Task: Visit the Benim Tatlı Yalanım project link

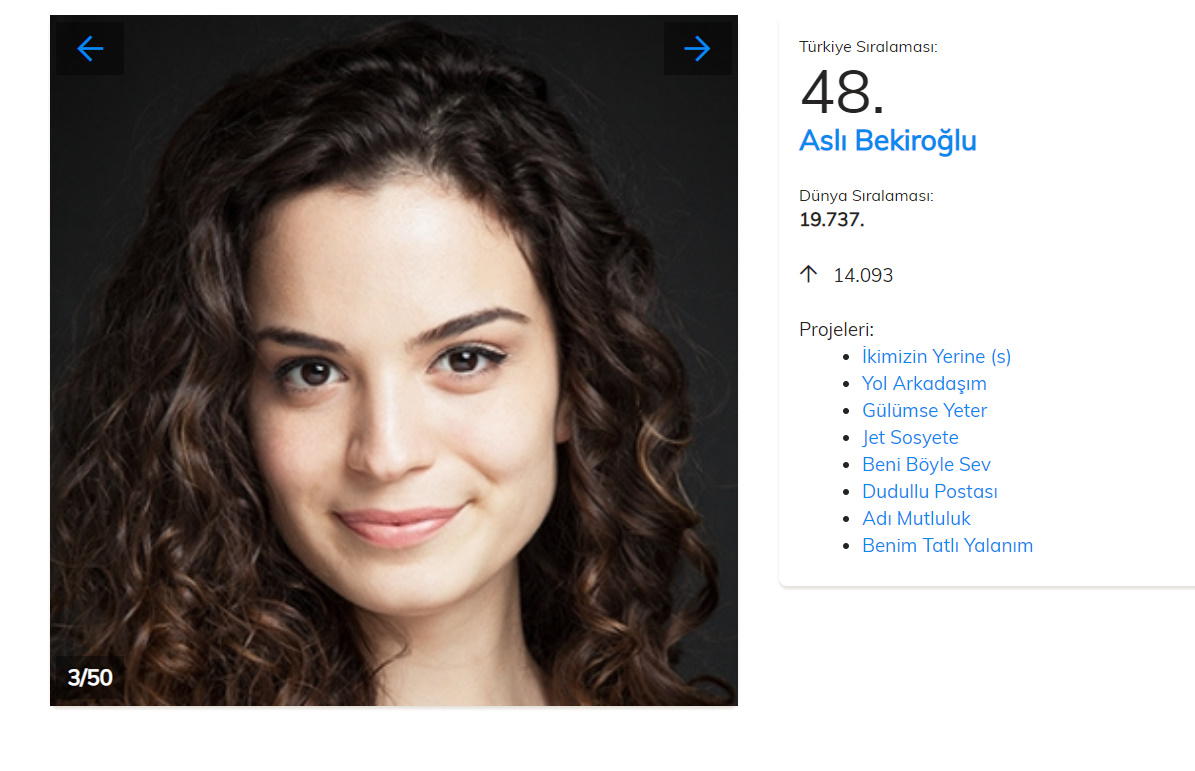Action: point(947,546)
